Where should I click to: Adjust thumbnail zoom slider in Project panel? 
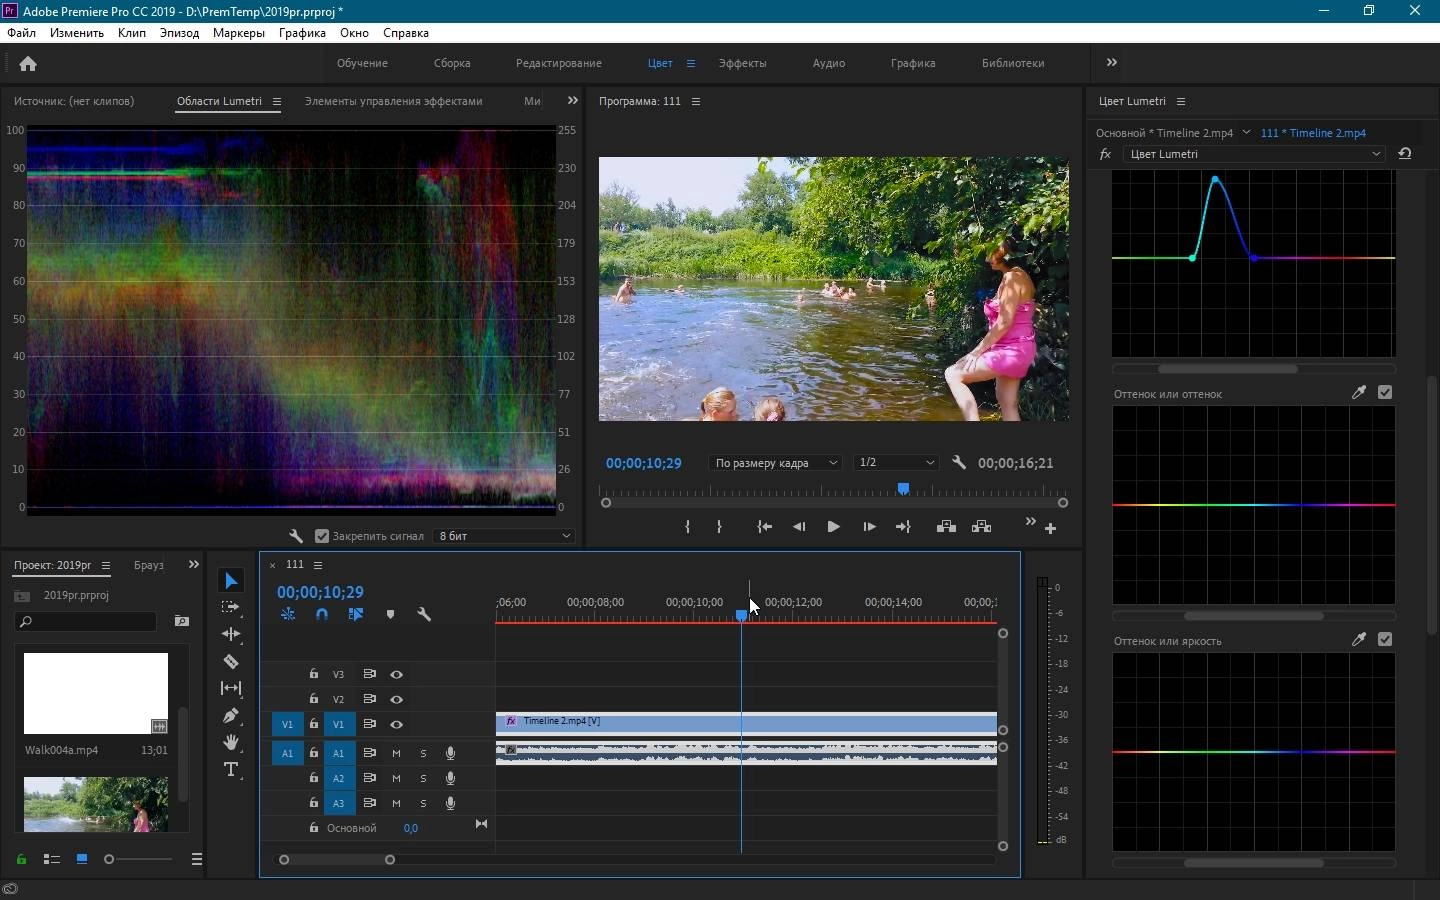tap(109, 859)
